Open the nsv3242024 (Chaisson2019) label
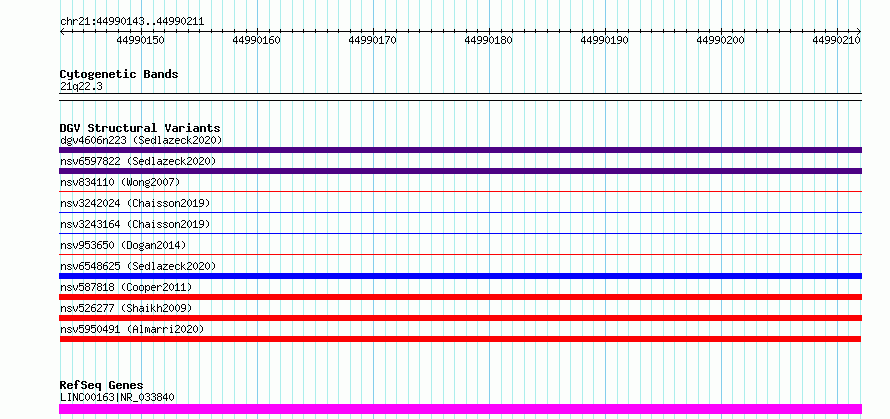The image size is (890, 419). point(135,203)
